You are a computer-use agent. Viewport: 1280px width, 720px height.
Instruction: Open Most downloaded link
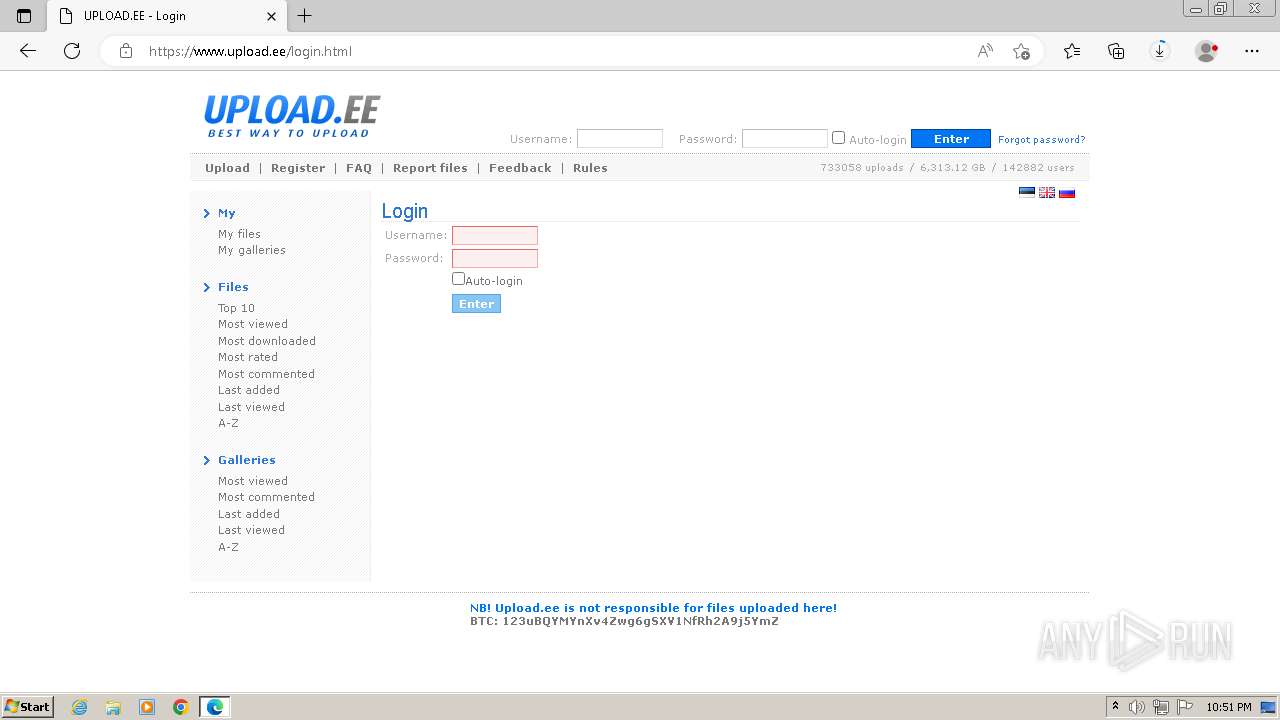(x=267, y=341)
